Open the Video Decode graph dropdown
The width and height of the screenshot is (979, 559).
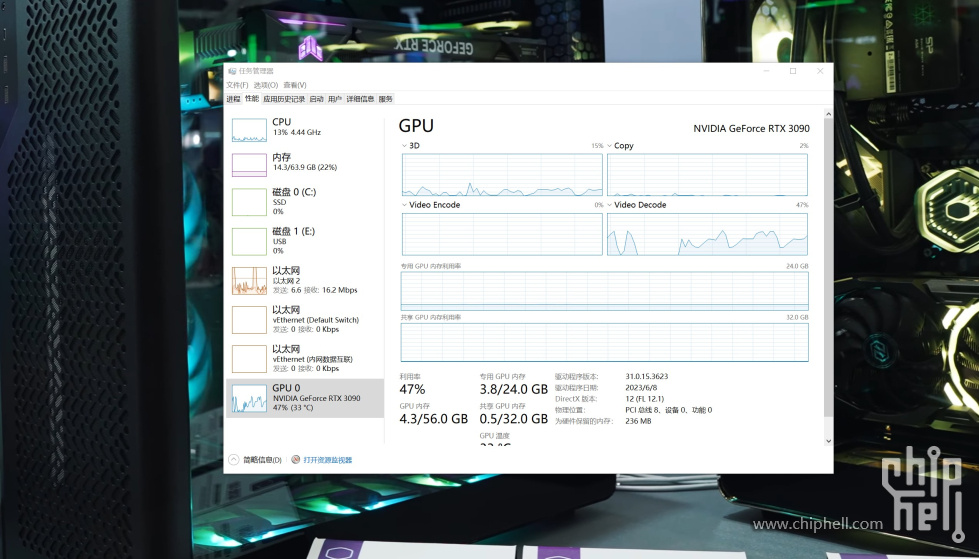click(x=609, y=205)
